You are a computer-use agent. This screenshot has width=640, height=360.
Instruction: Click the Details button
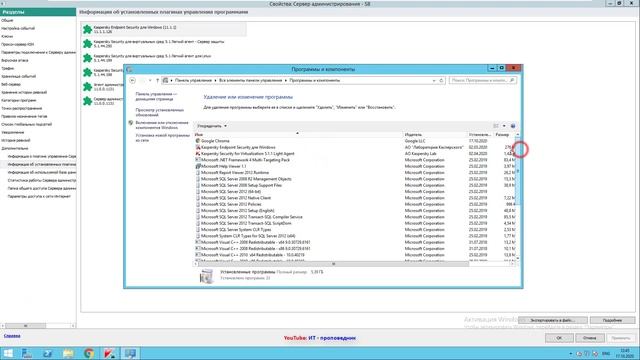[613, 320]
